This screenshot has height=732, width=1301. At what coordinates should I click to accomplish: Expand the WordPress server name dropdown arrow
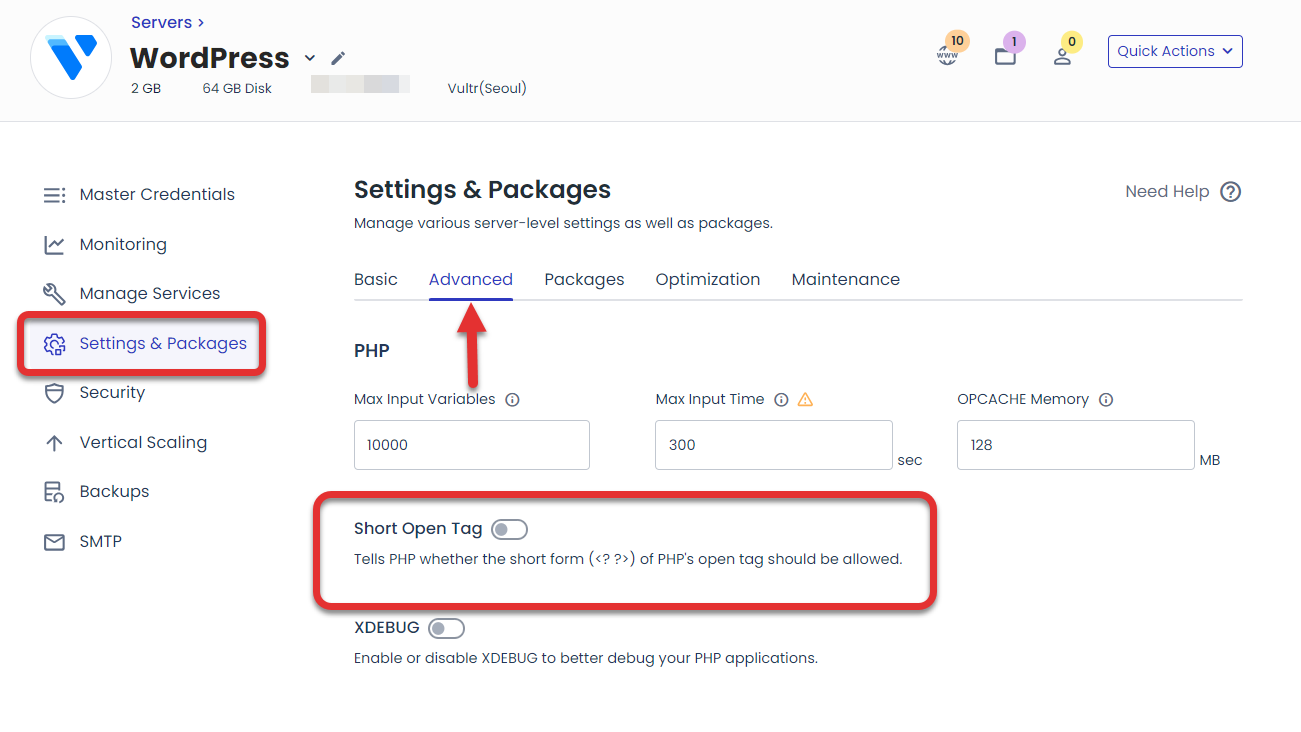pos(309,58)
